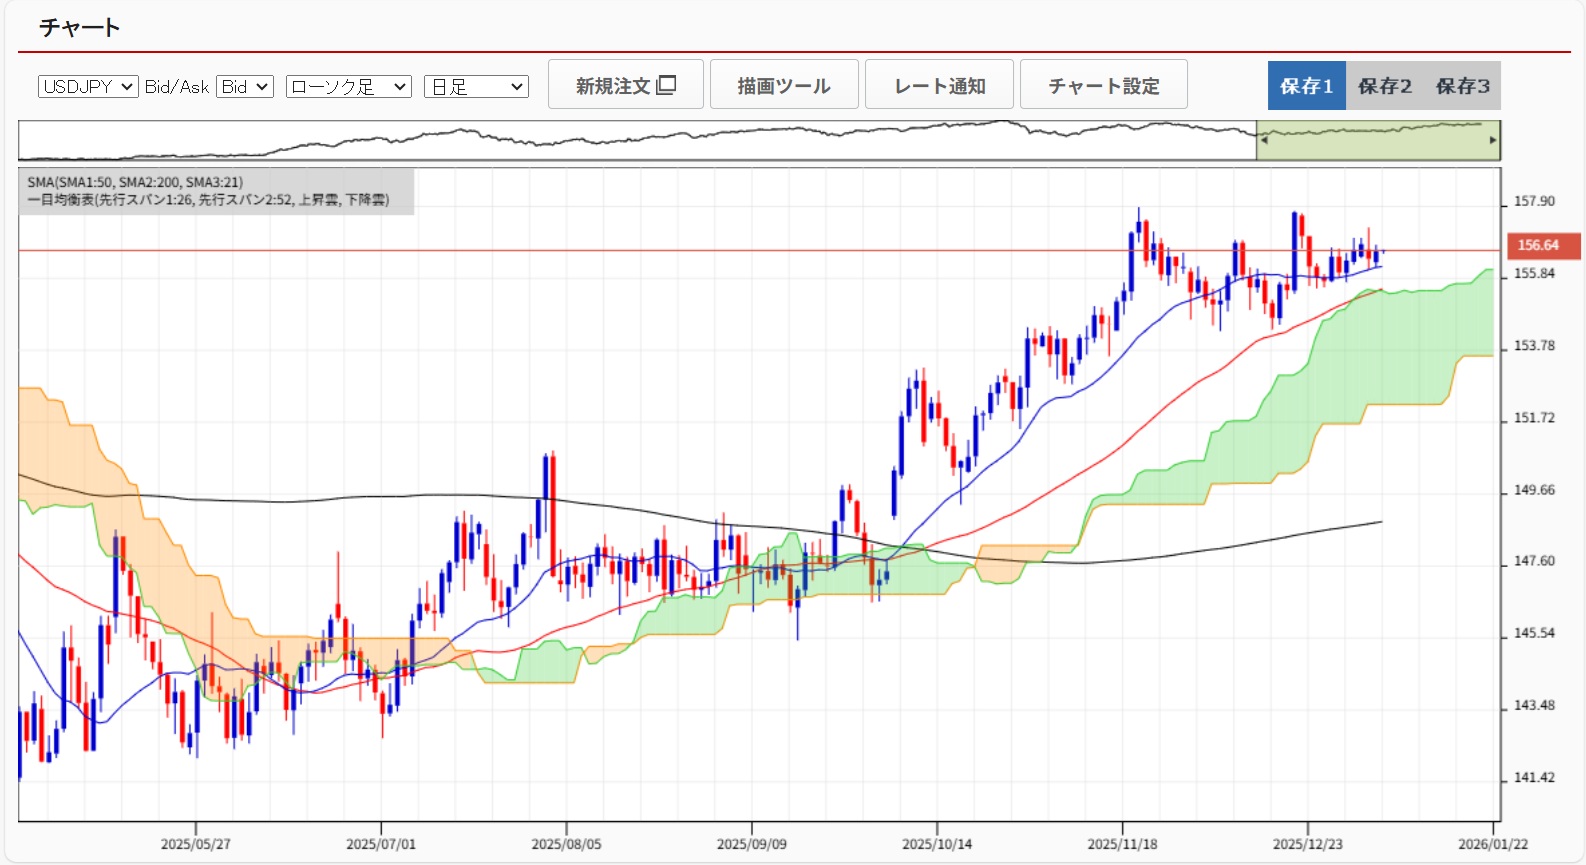Switch to the 保存3 saved layout tab
This screenshot has height=865, width=1586.
click(x=1462, y=86)
